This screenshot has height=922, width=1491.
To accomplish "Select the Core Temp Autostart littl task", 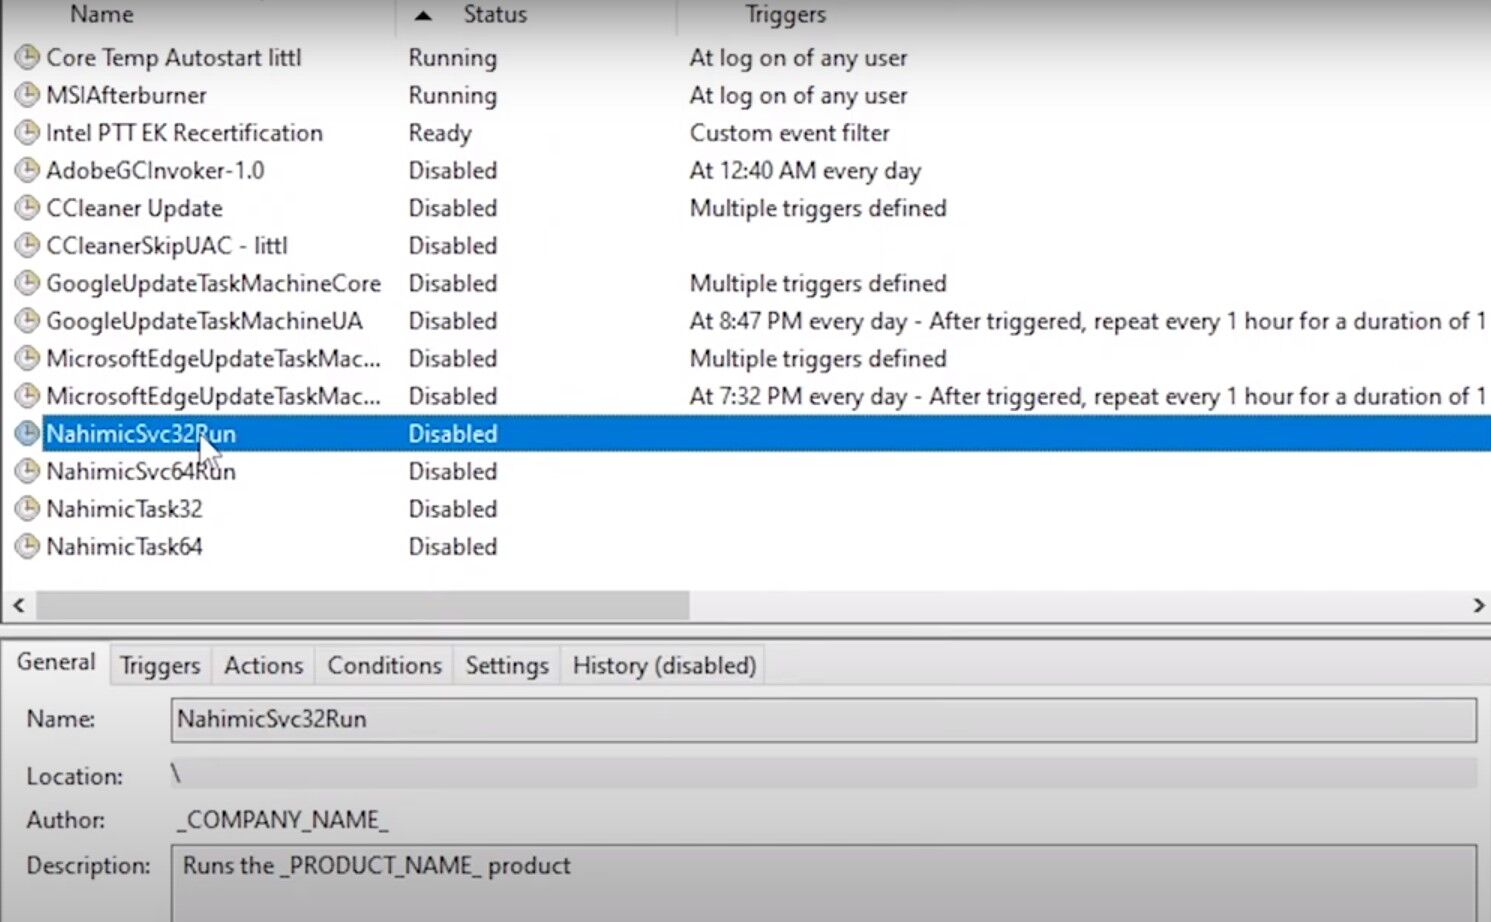I will pyautogui.click(x=174, y=58).
